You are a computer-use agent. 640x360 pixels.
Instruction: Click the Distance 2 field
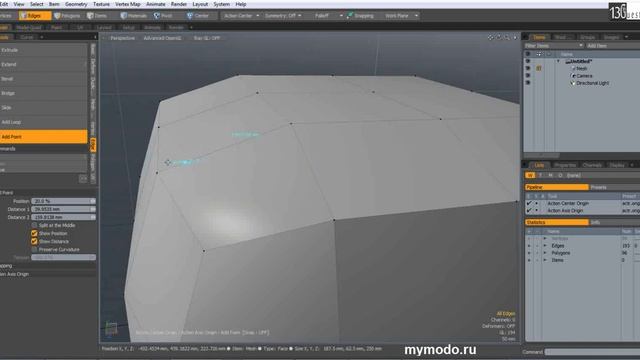63,218
